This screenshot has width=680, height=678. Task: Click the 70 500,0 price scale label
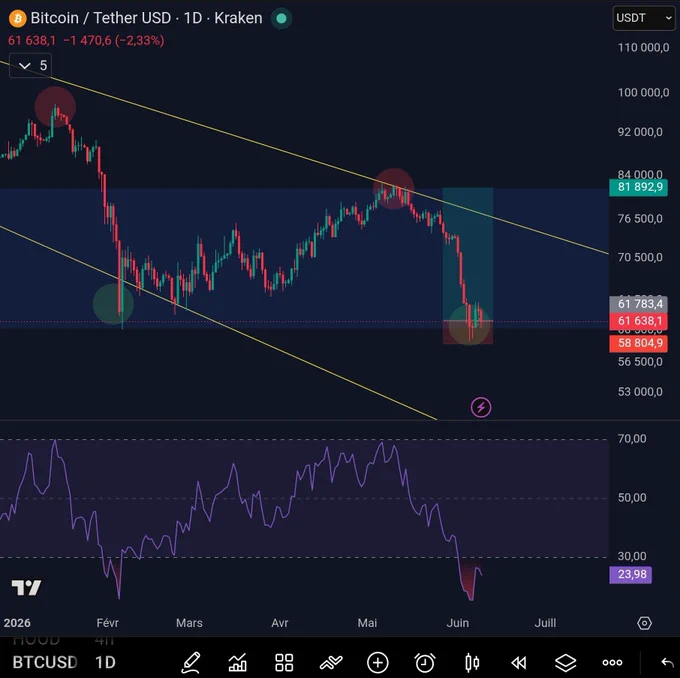click(x=640, y=257)
